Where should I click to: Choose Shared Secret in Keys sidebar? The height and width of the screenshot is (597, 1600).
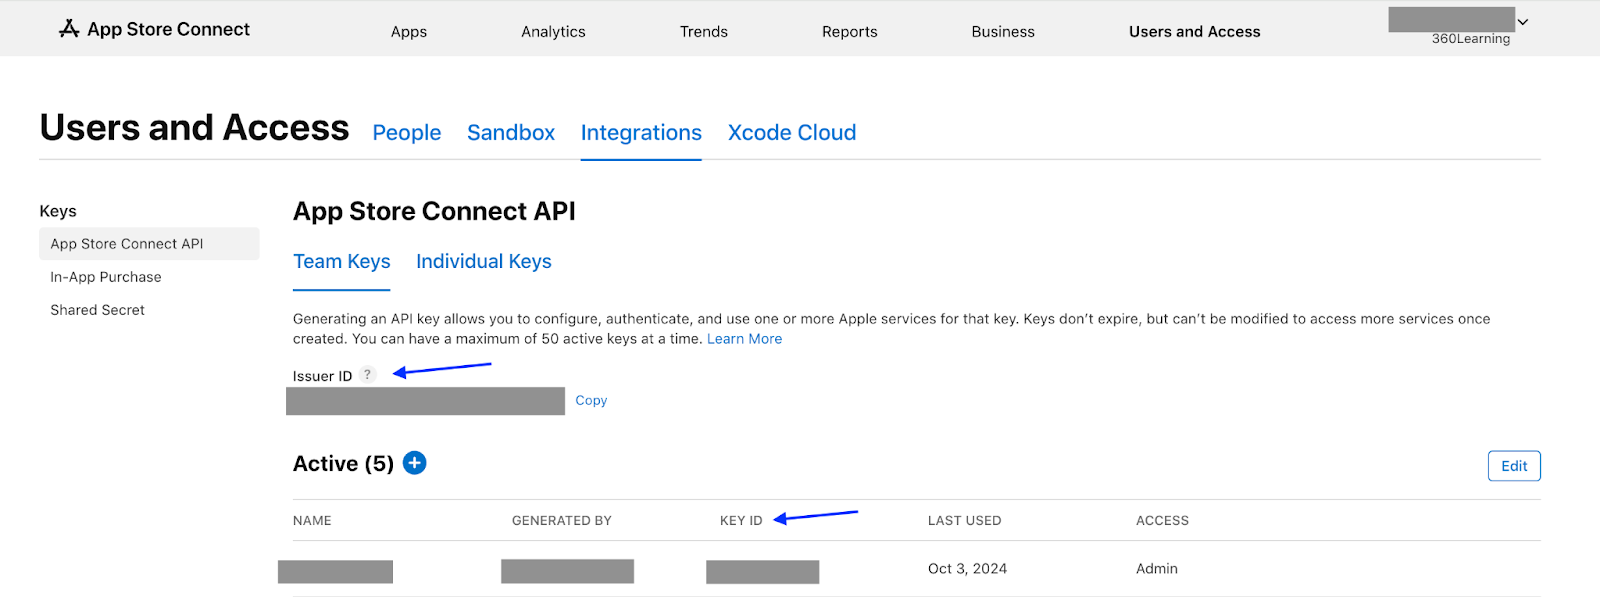(97, 310)
